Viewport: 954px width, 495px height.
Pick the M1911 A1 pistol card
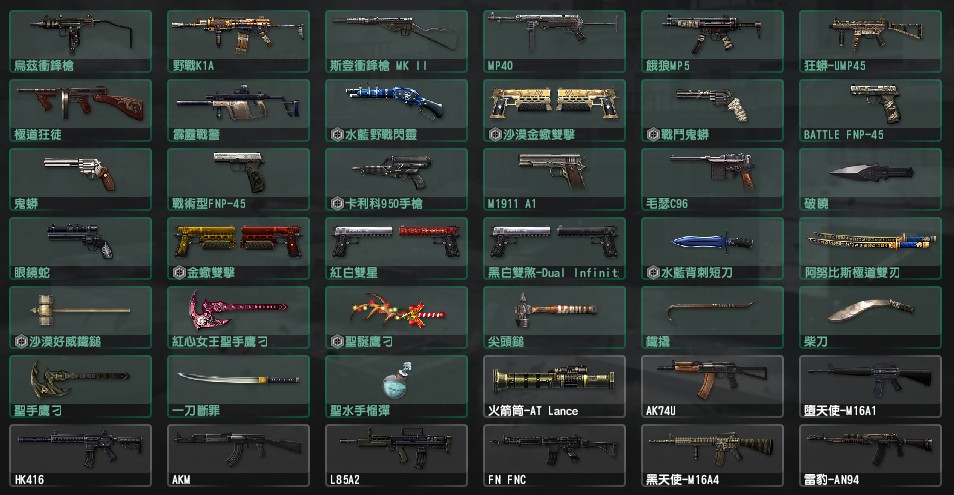click(554, 179)
